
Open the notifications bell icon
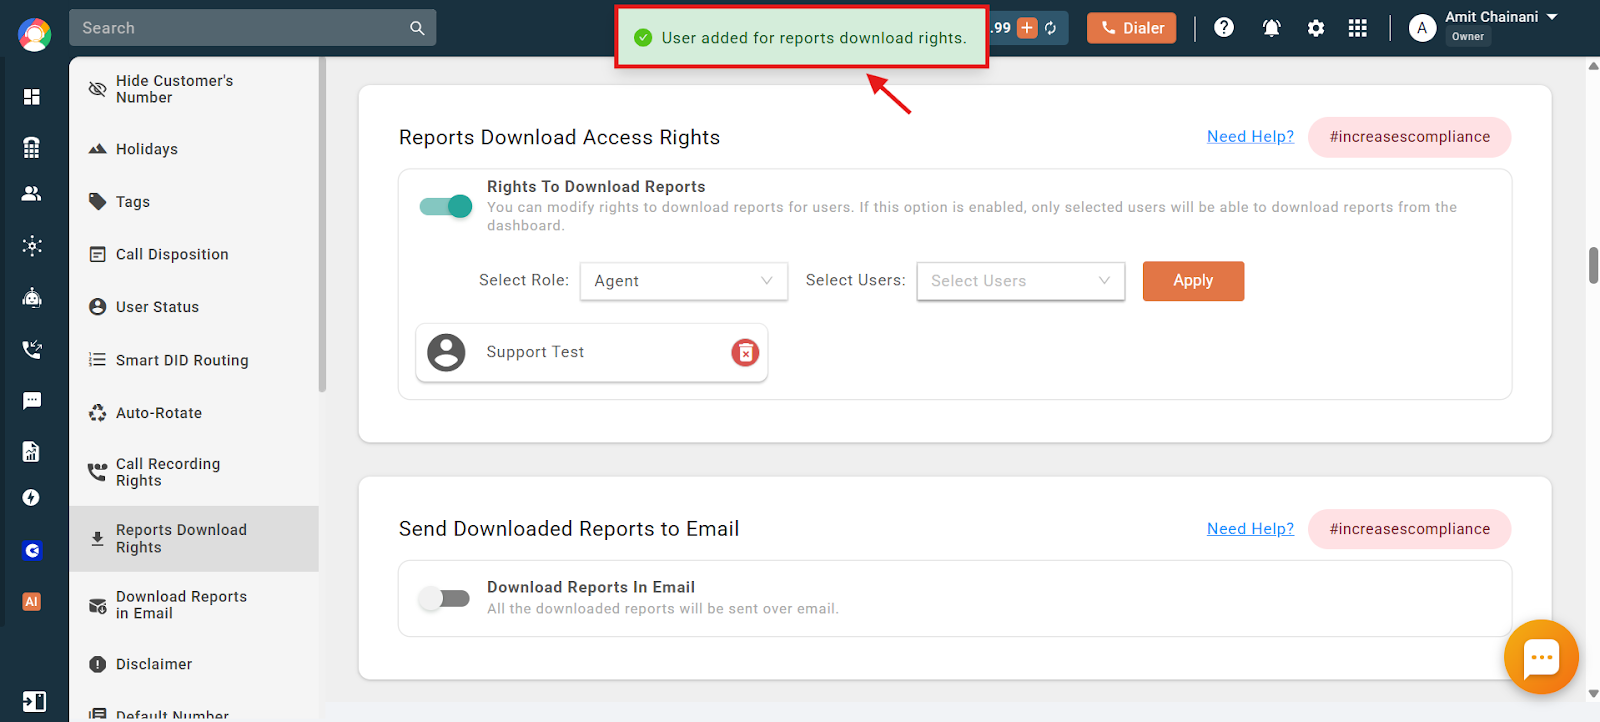(x=1271, y=28)
